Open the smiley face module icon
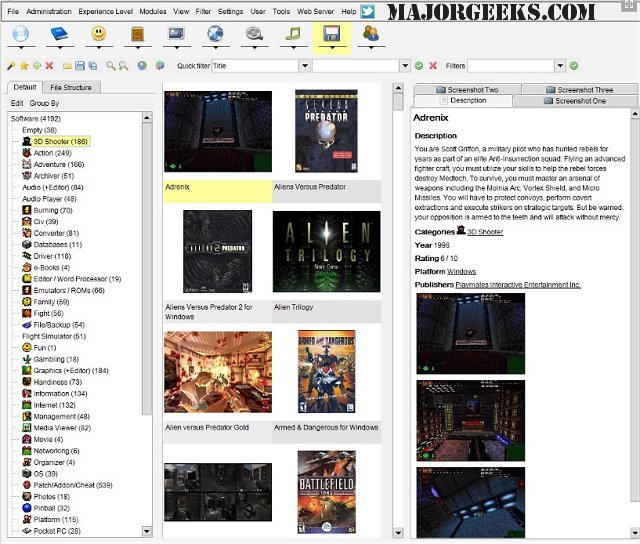 [x=98, y=33]
